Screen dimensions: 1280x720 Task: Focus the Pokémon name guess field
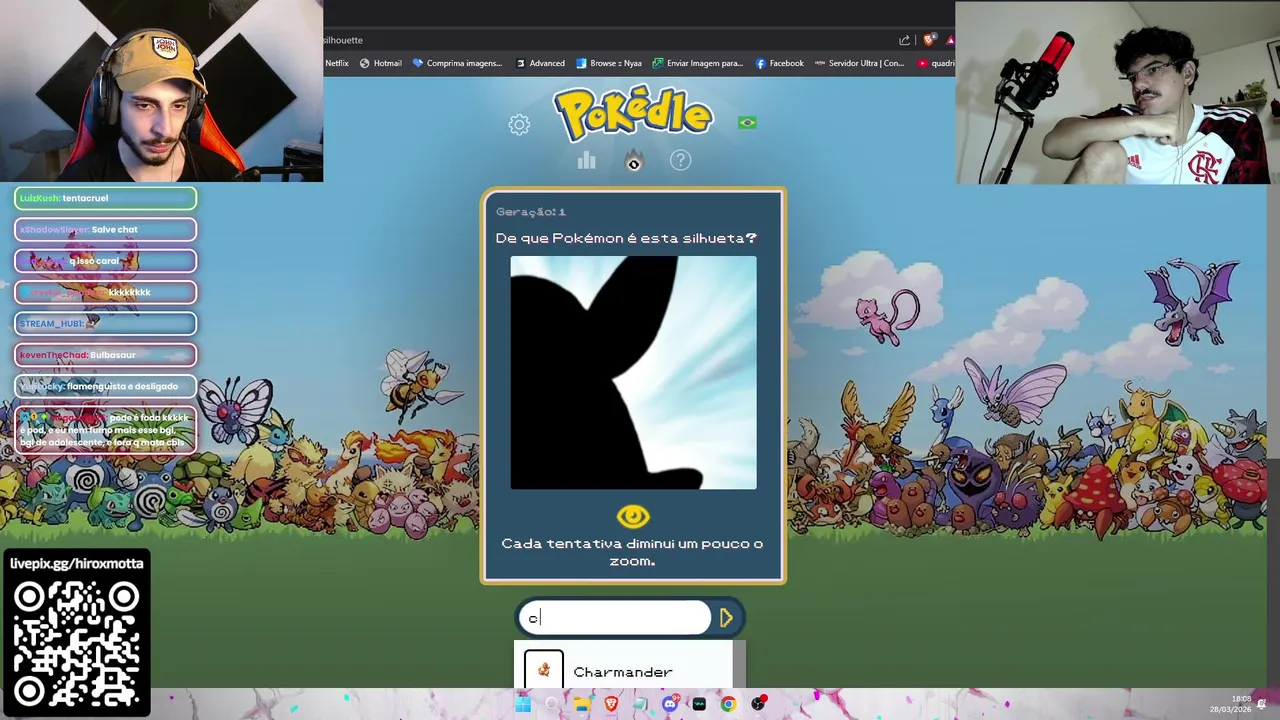click(x=615, y=618)
